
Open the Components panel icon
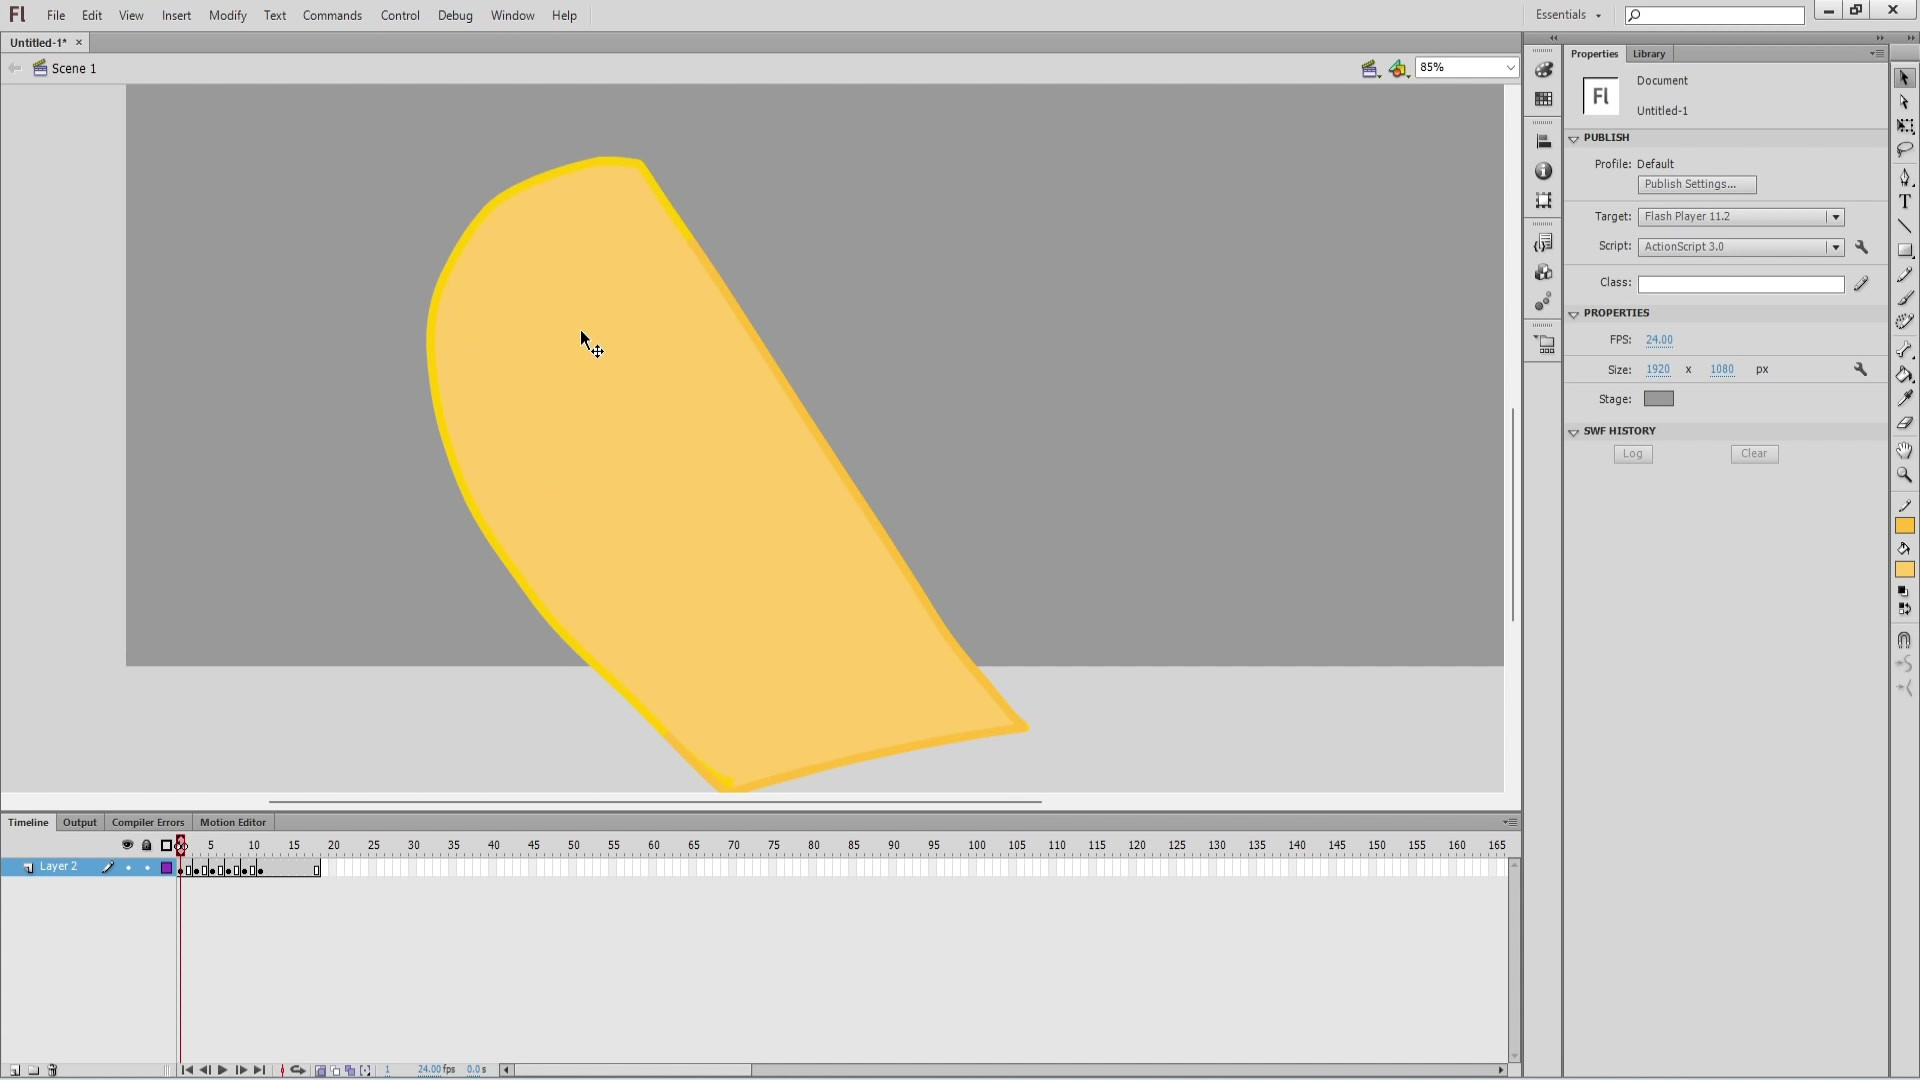click(x=1544, y=272)
